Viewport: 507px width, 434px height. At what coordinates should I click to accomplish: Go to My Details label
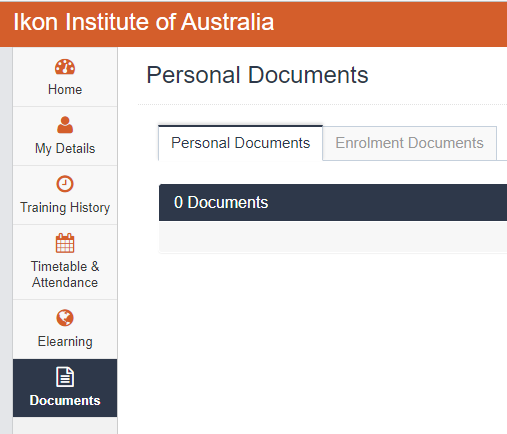[x=65, y=148]
